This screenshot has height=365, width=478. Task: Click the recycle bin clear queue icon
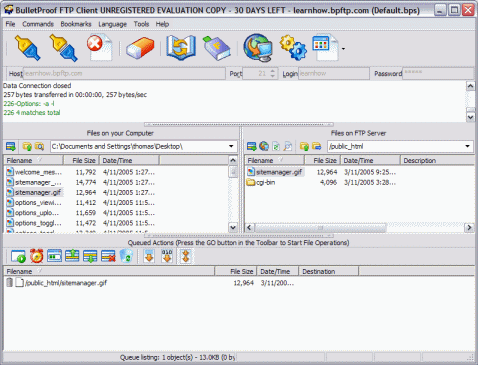[x=126, y=256]
